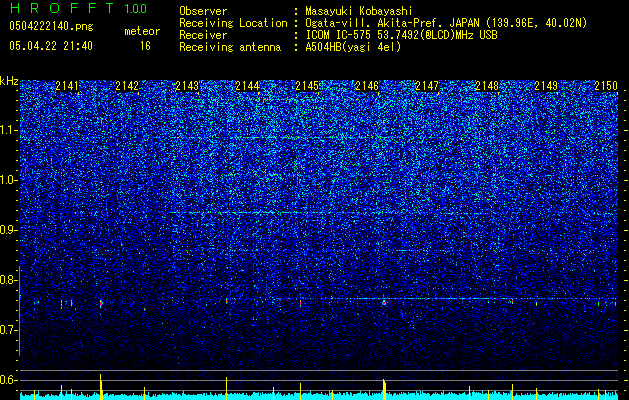
Task: Click the 1.0 frequency axis label
Action: (x=9, y=180)
